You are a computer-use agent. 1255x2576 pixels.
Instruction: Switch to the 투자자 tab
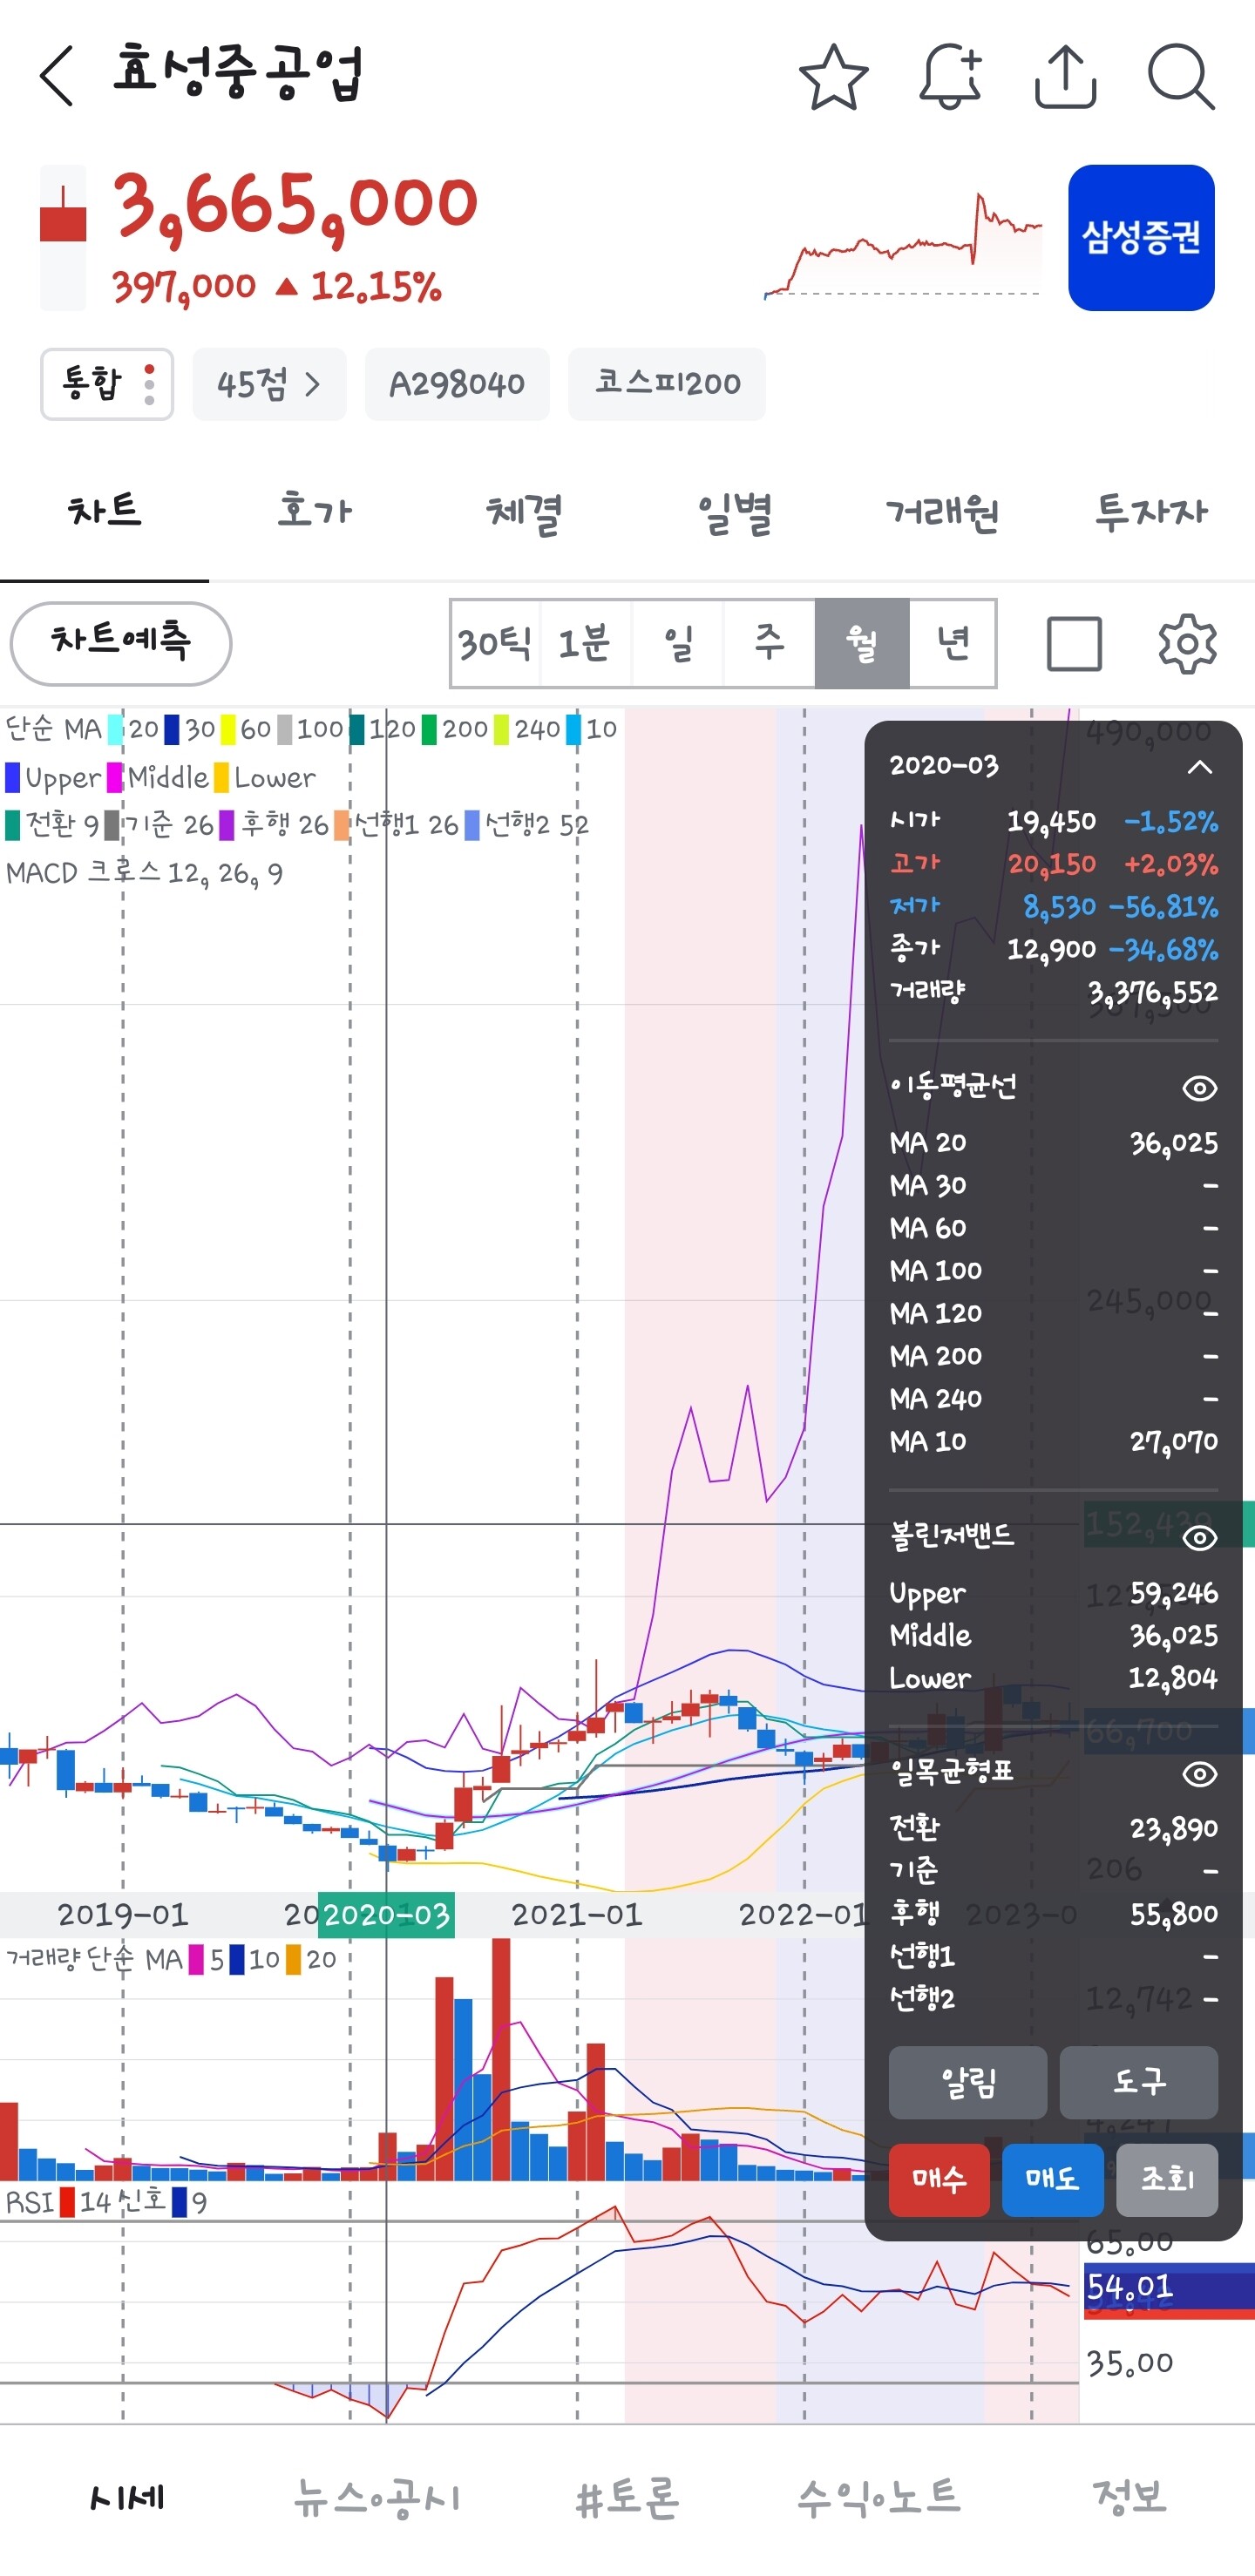[x=1151, y=511]
